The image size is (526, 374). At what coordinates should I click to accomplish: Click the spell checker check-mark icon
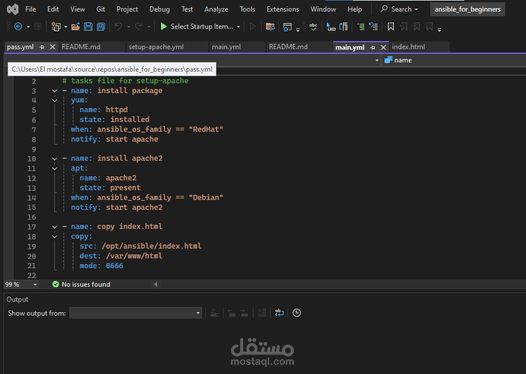click(313, 26)
